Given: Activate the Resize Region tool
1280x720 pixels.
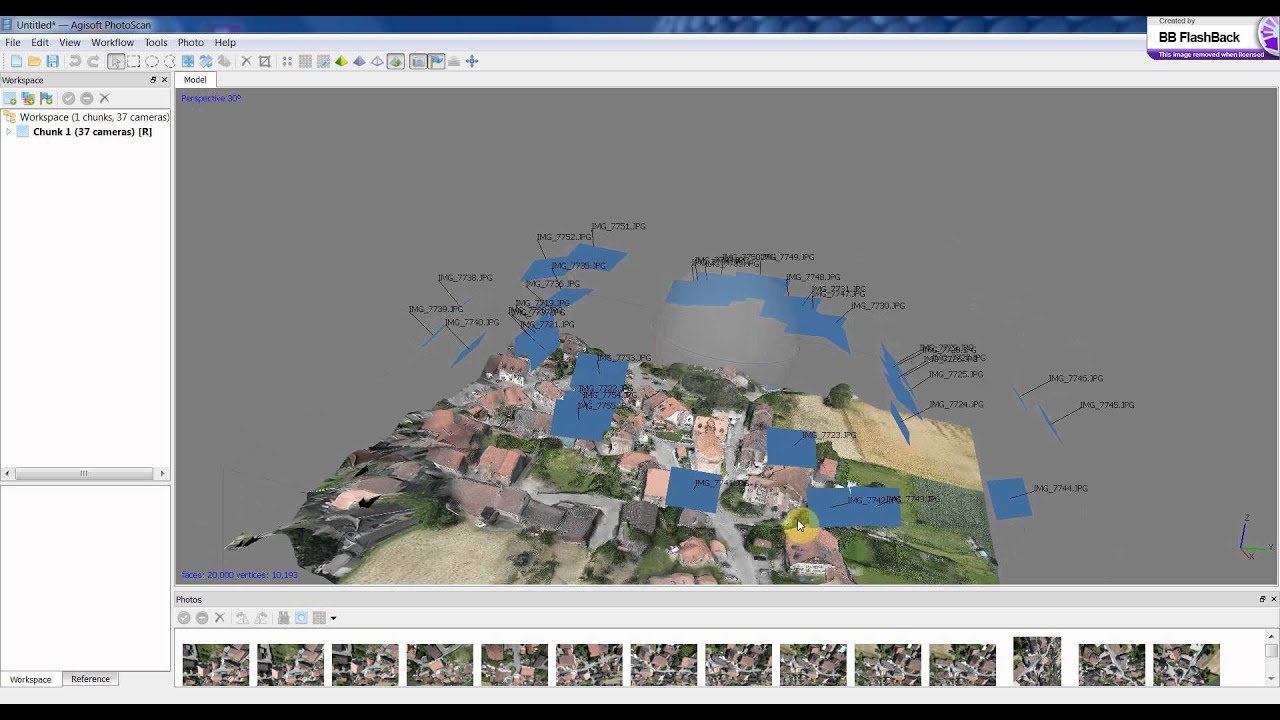Looking at the screenshot, I should [188, 62].
